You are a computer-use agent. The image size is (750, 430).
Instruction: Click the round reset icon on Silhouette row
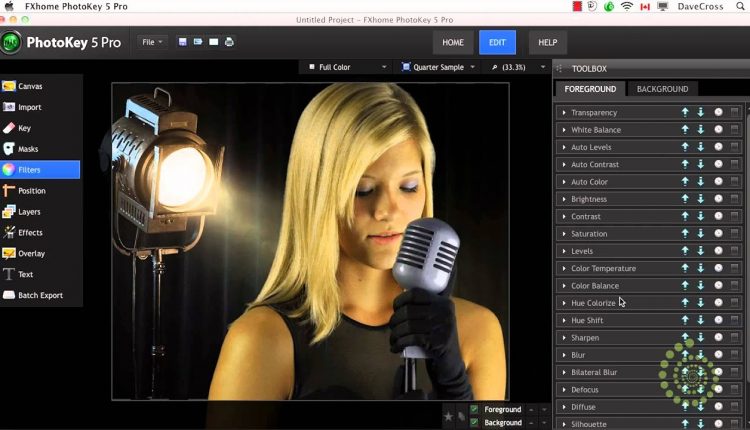[718, 423]
